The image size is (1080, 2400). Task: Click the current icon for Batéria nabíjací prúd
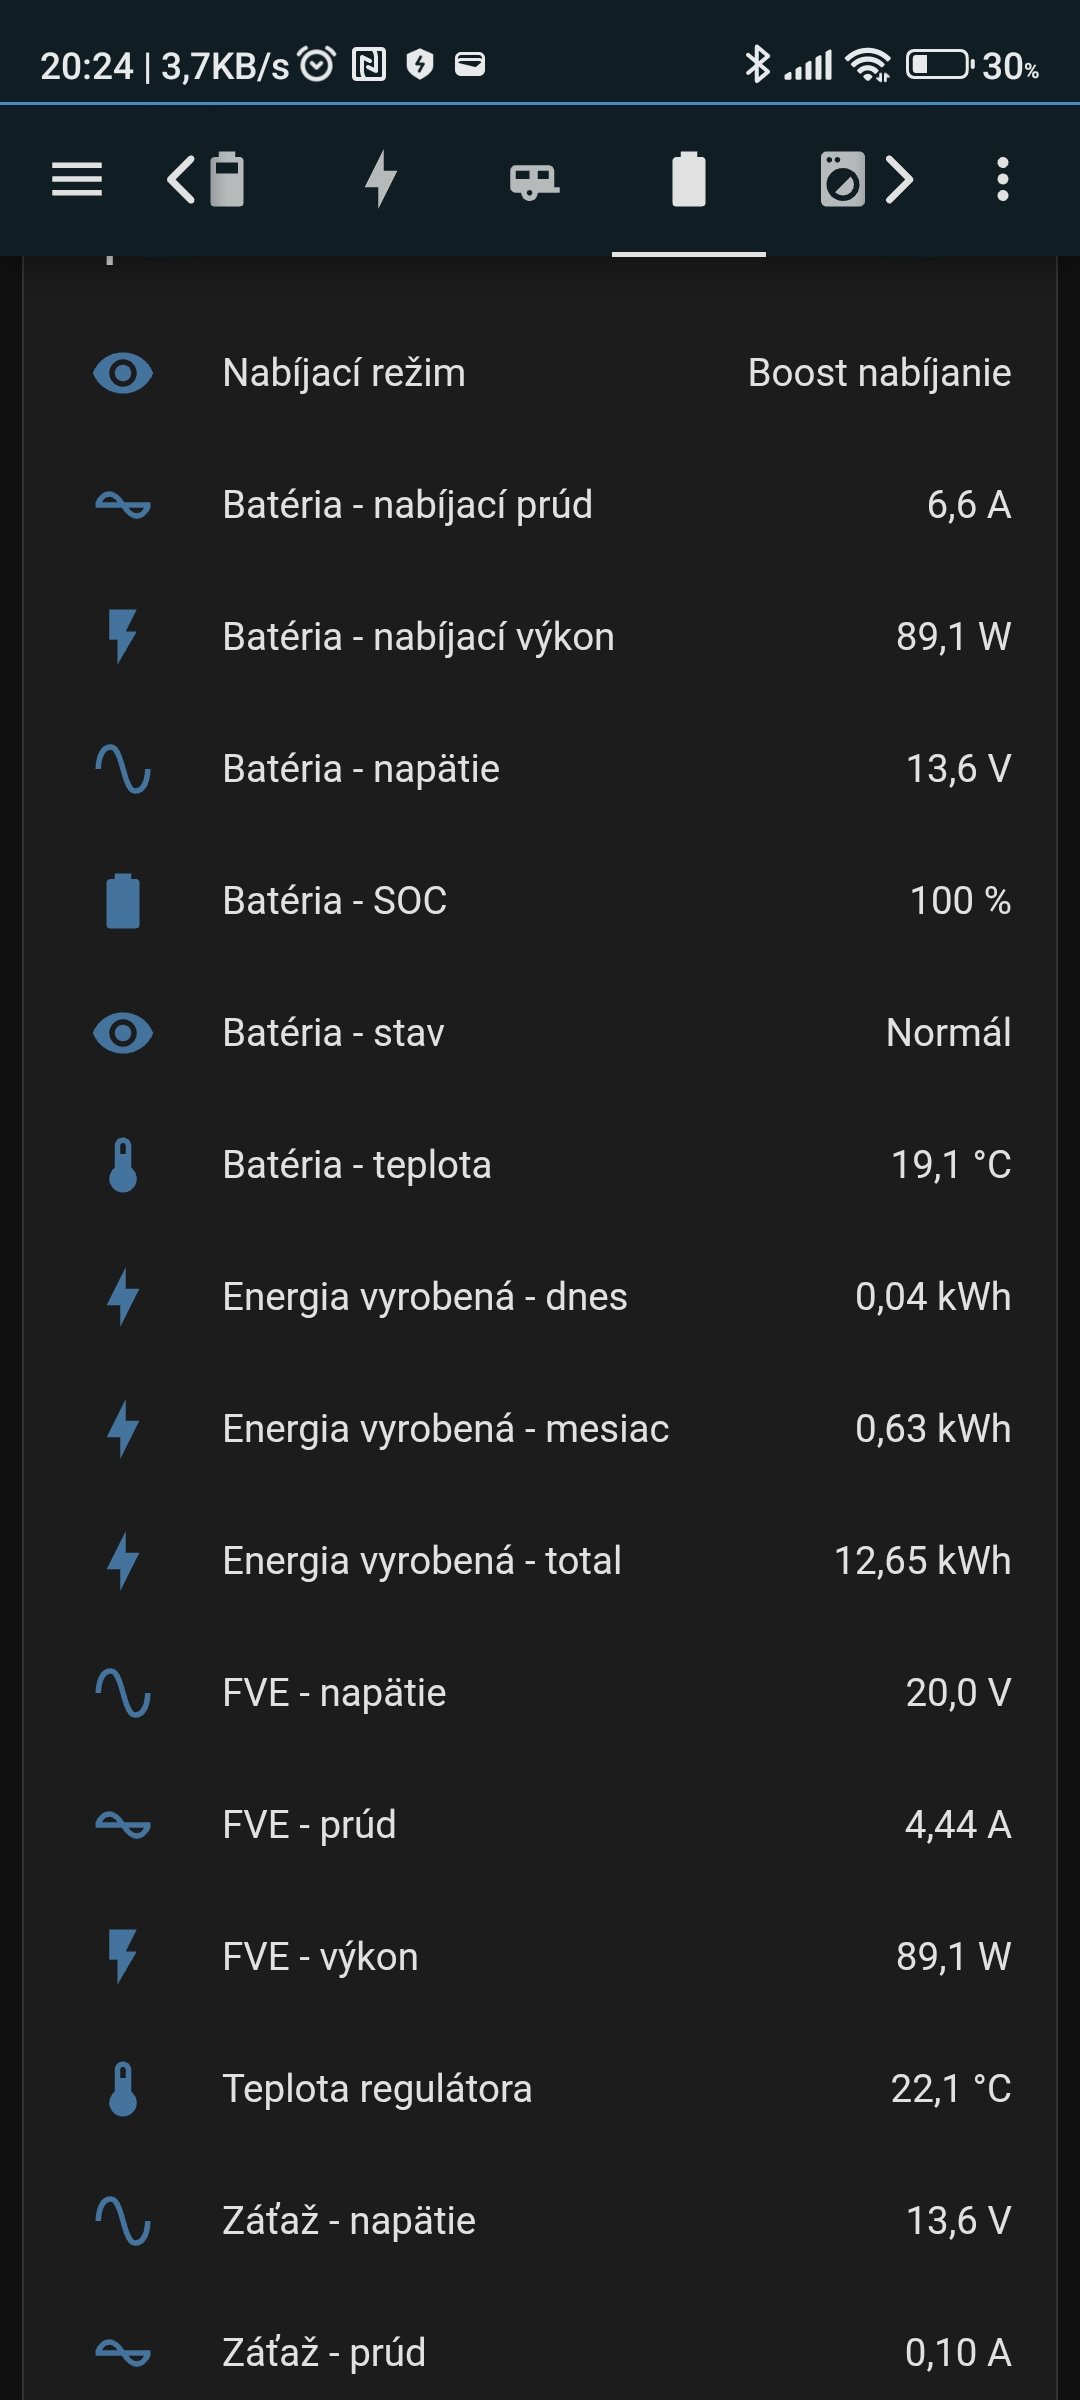click(x=123, y=505)
